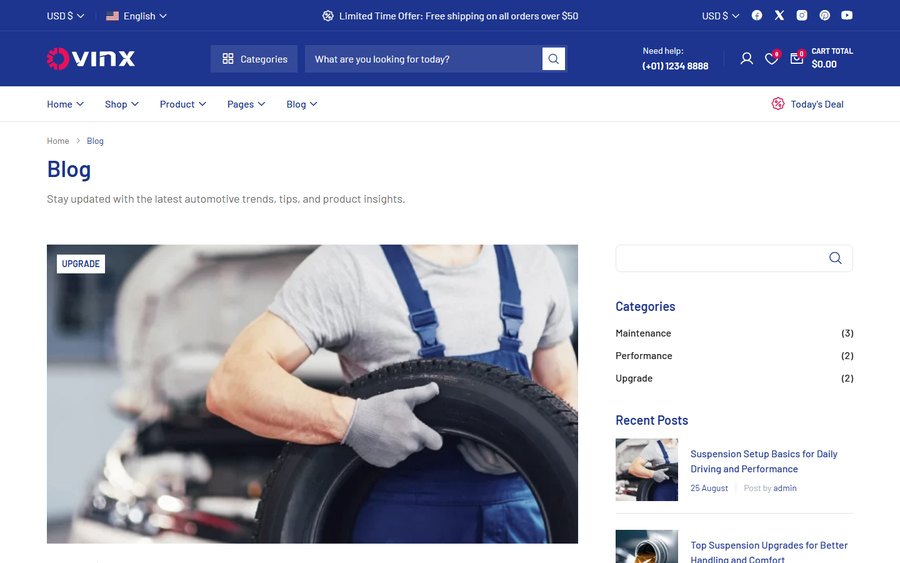Open the Facebook social icon

click(757, 15)
